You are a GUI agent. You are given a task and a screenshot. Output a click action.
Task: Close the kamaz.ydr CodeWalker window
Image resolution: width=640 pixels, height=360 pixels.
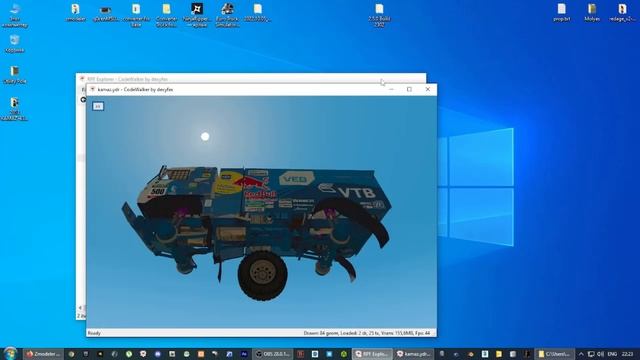(427, 89)
